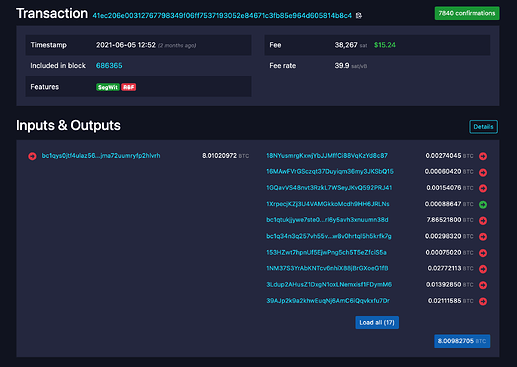
Task: Click the Transaction heading
Action: coord(52,13)
